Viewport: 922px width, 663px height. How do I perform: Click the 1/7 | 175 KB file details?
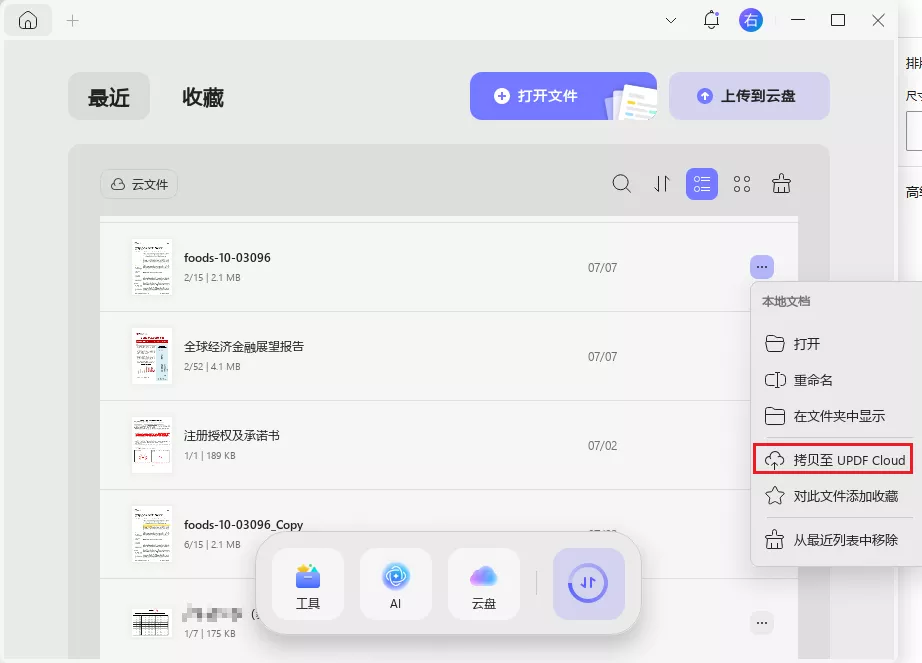click(x=209, y=634)
